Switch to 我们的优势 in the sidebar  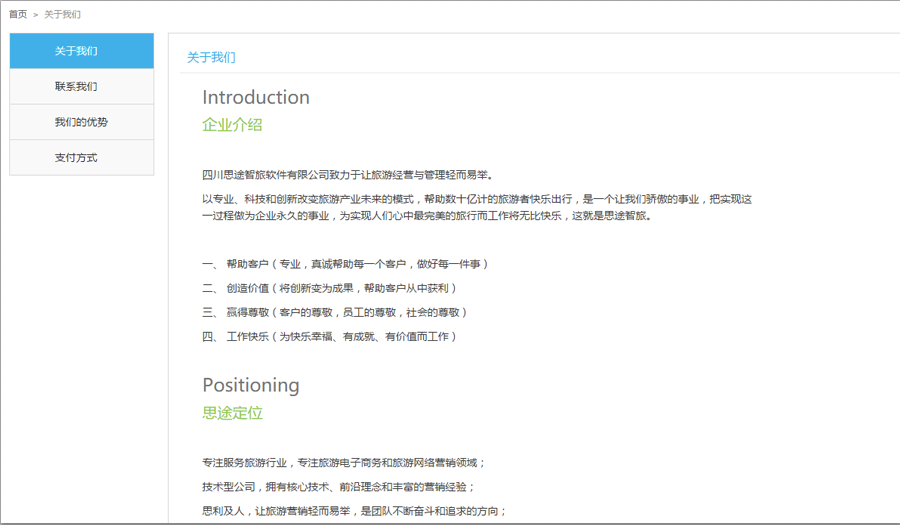[81, 122]
